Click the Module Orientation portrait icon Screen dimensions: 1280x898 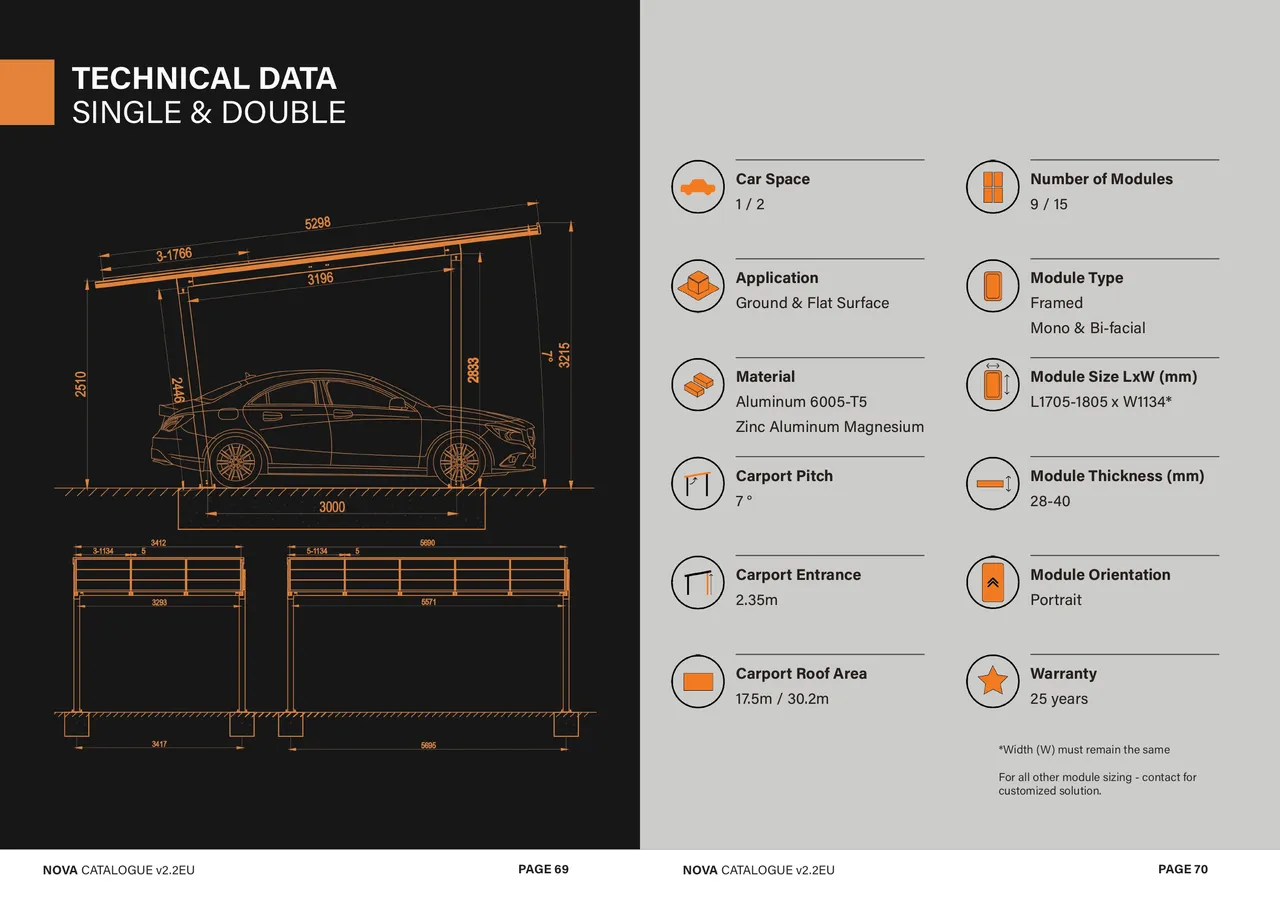992,583
